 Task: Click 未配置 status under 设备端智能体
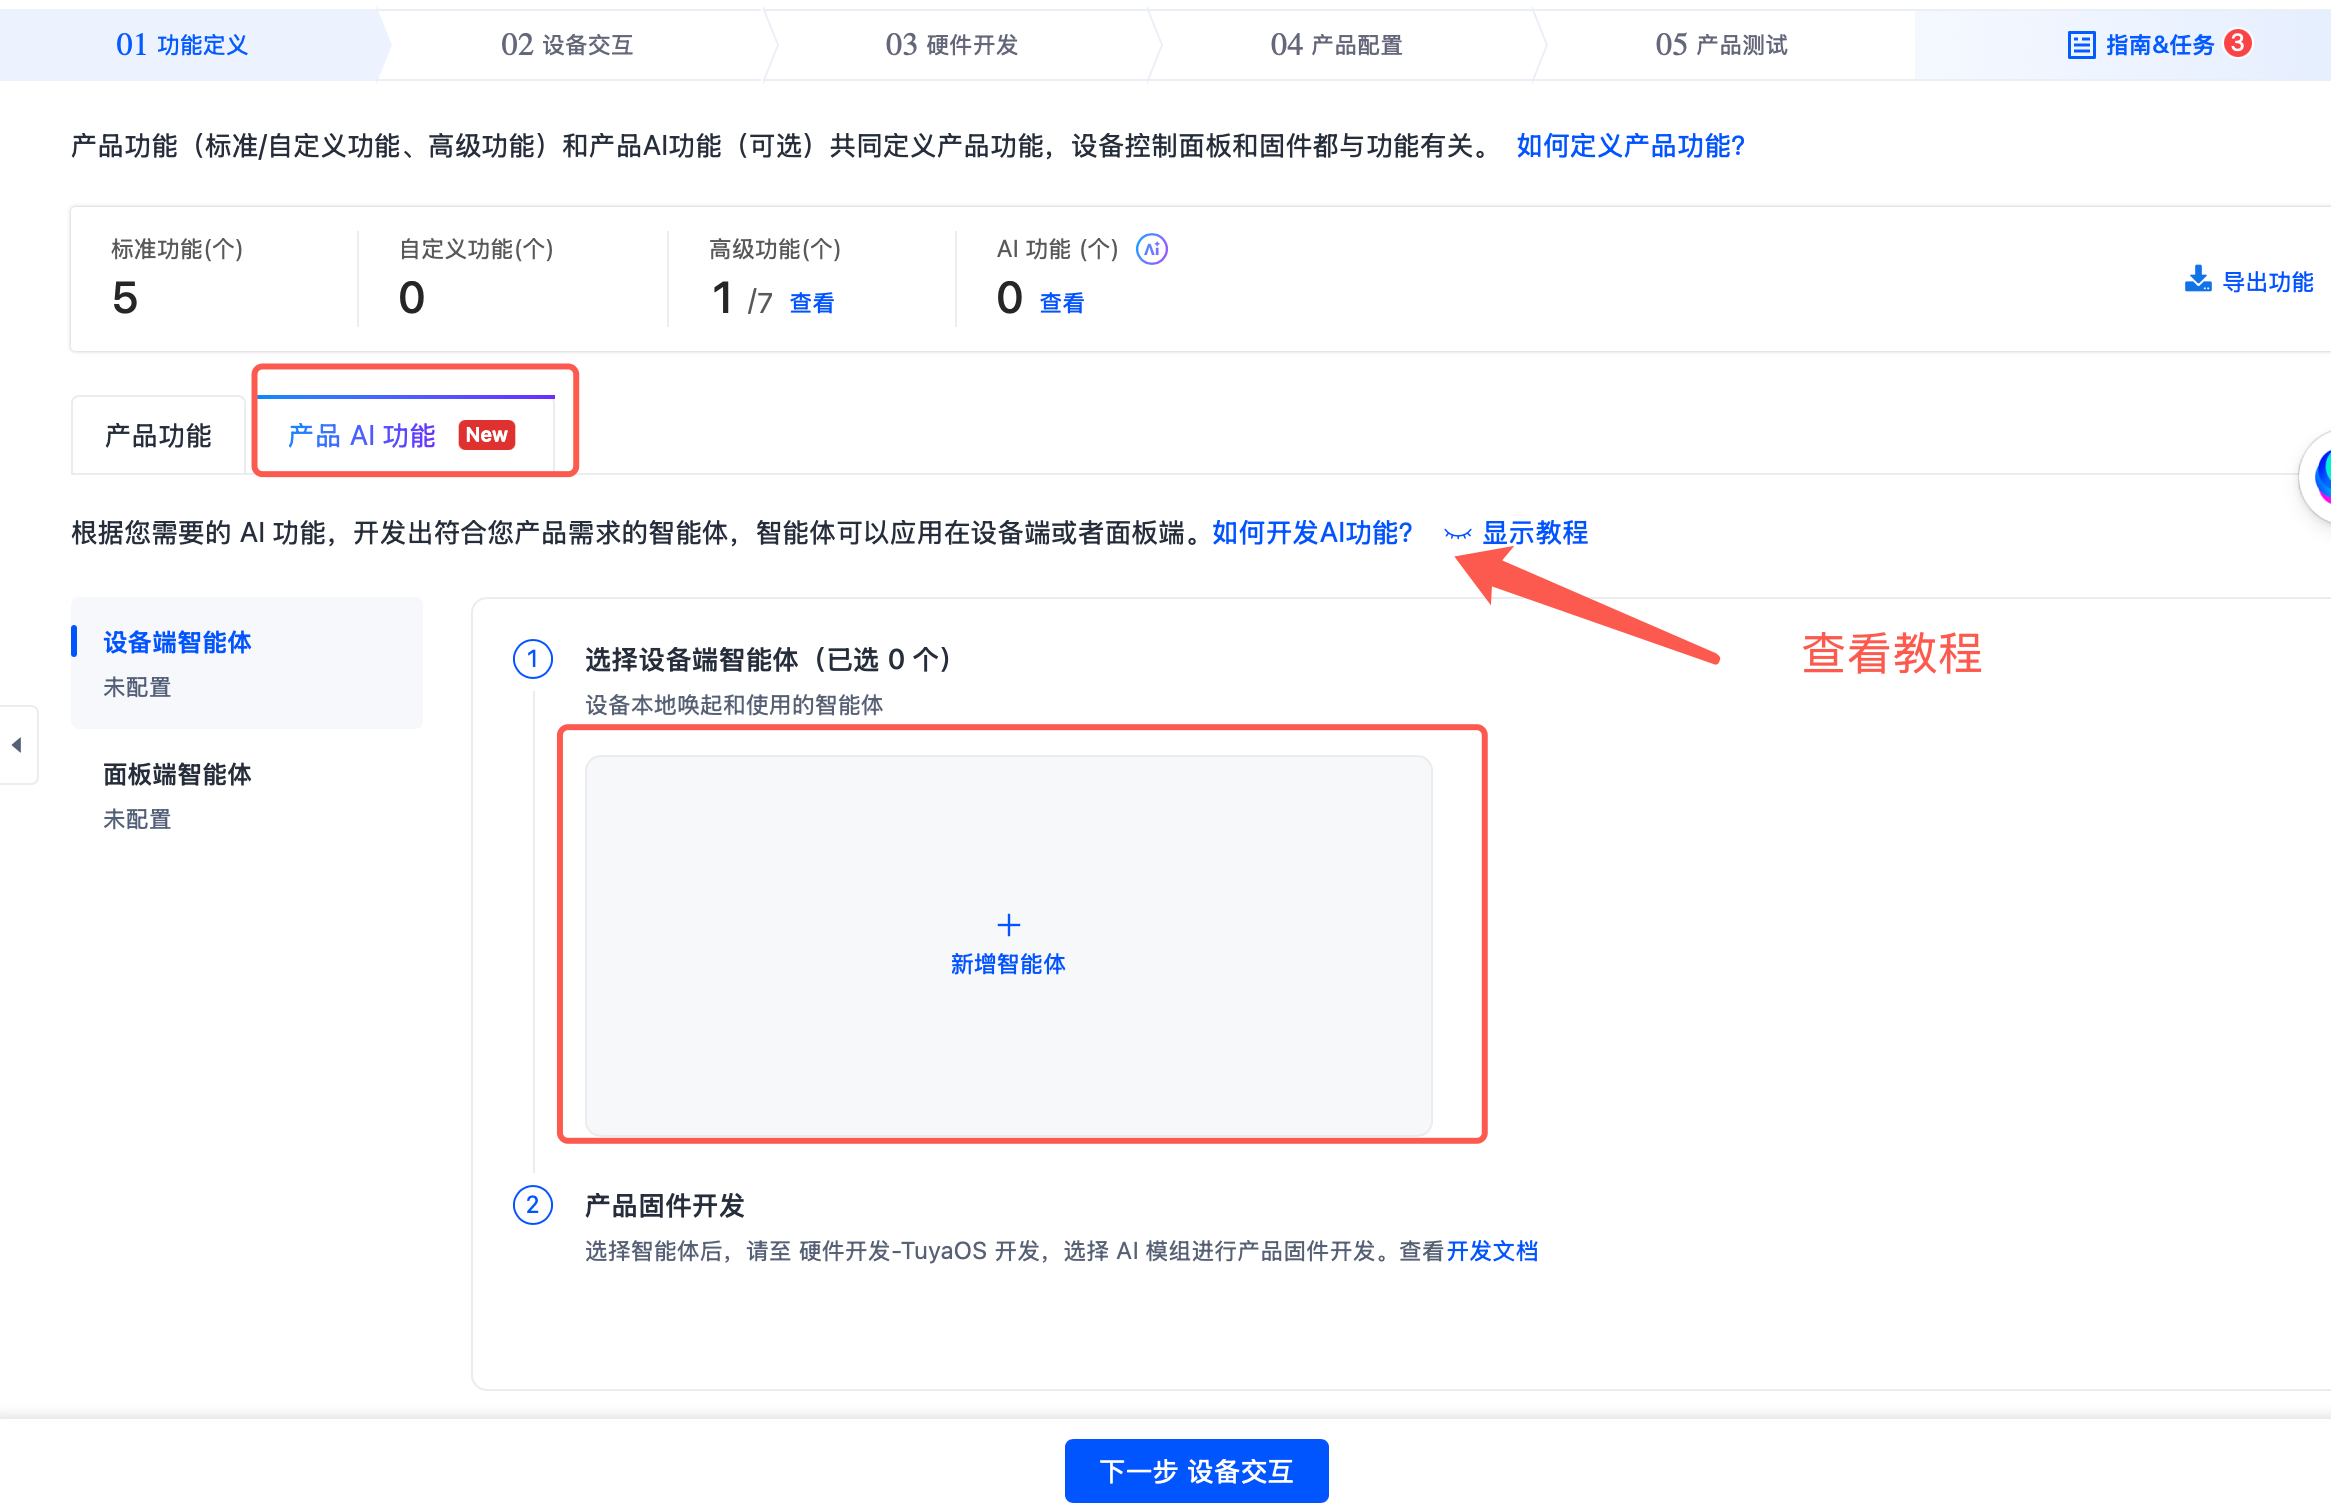[137, 687]
